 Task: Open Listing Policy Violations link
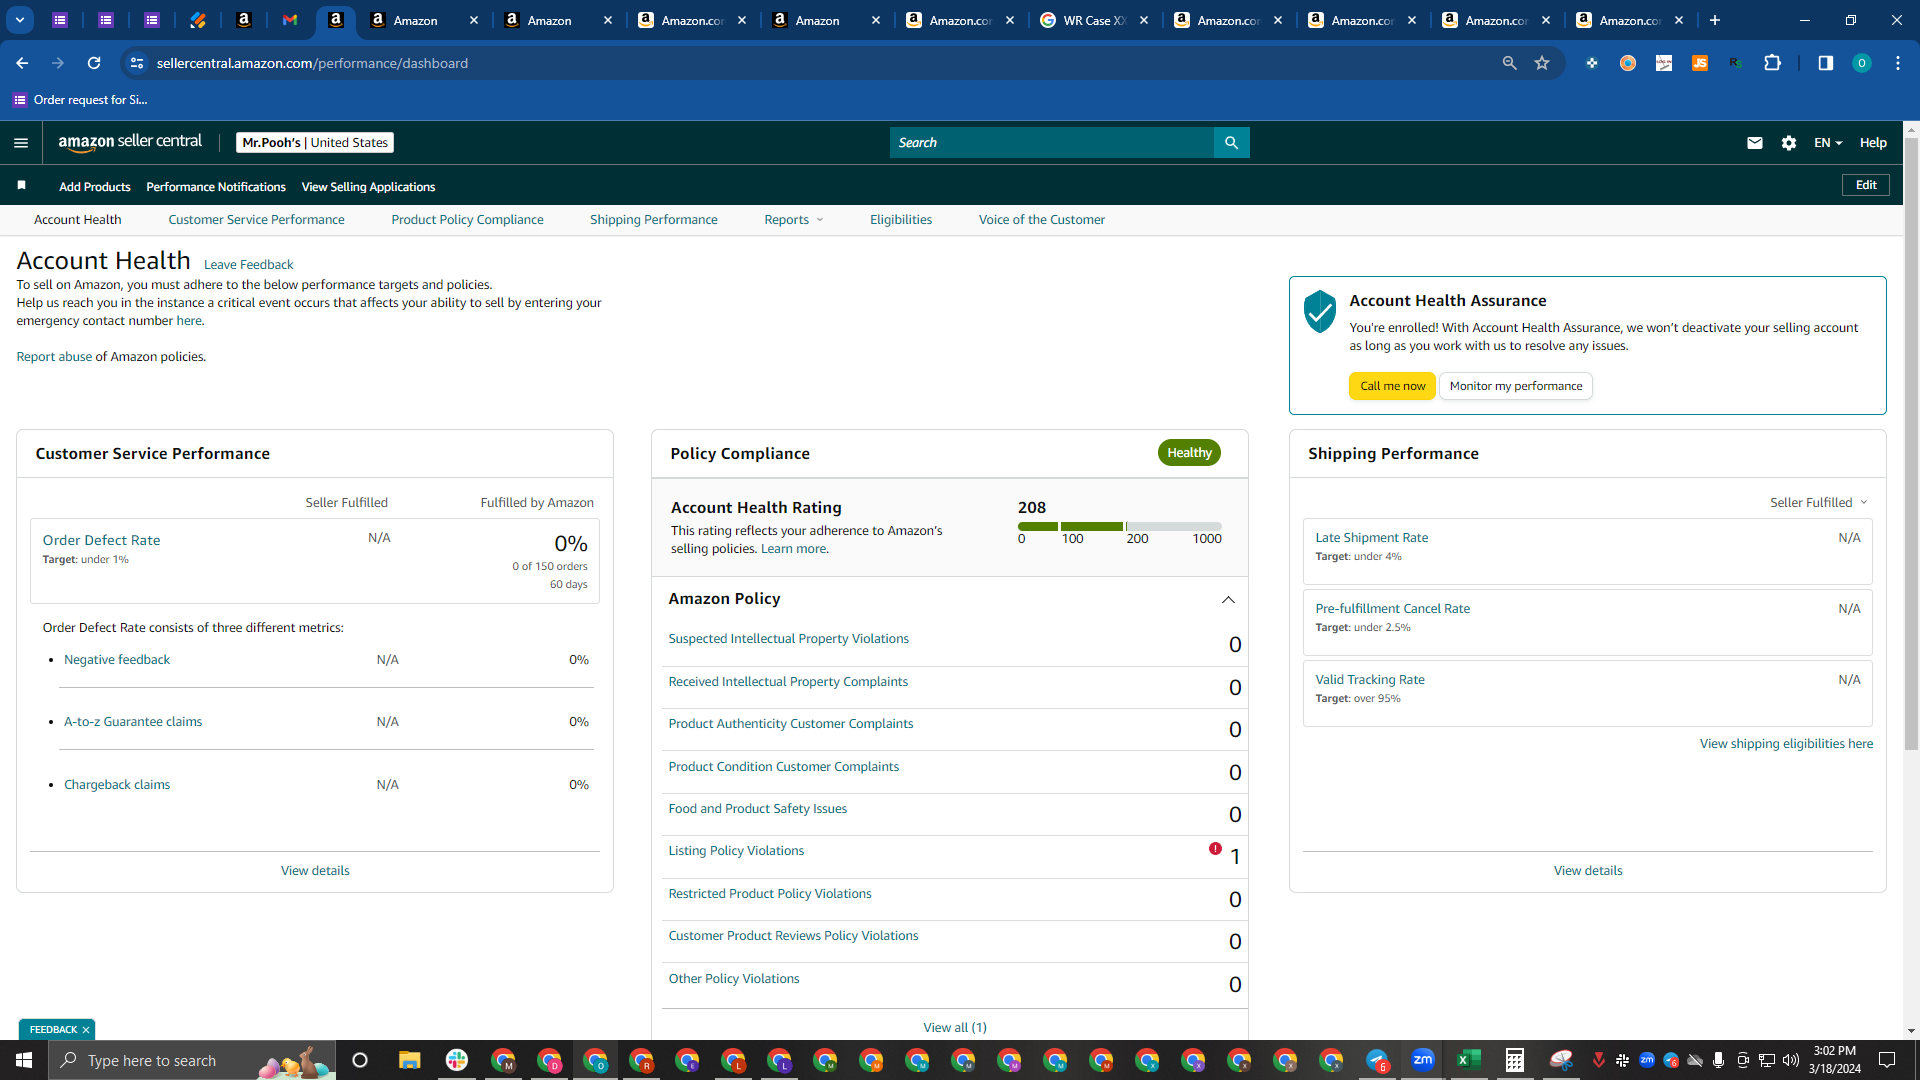tap(736, 851)
